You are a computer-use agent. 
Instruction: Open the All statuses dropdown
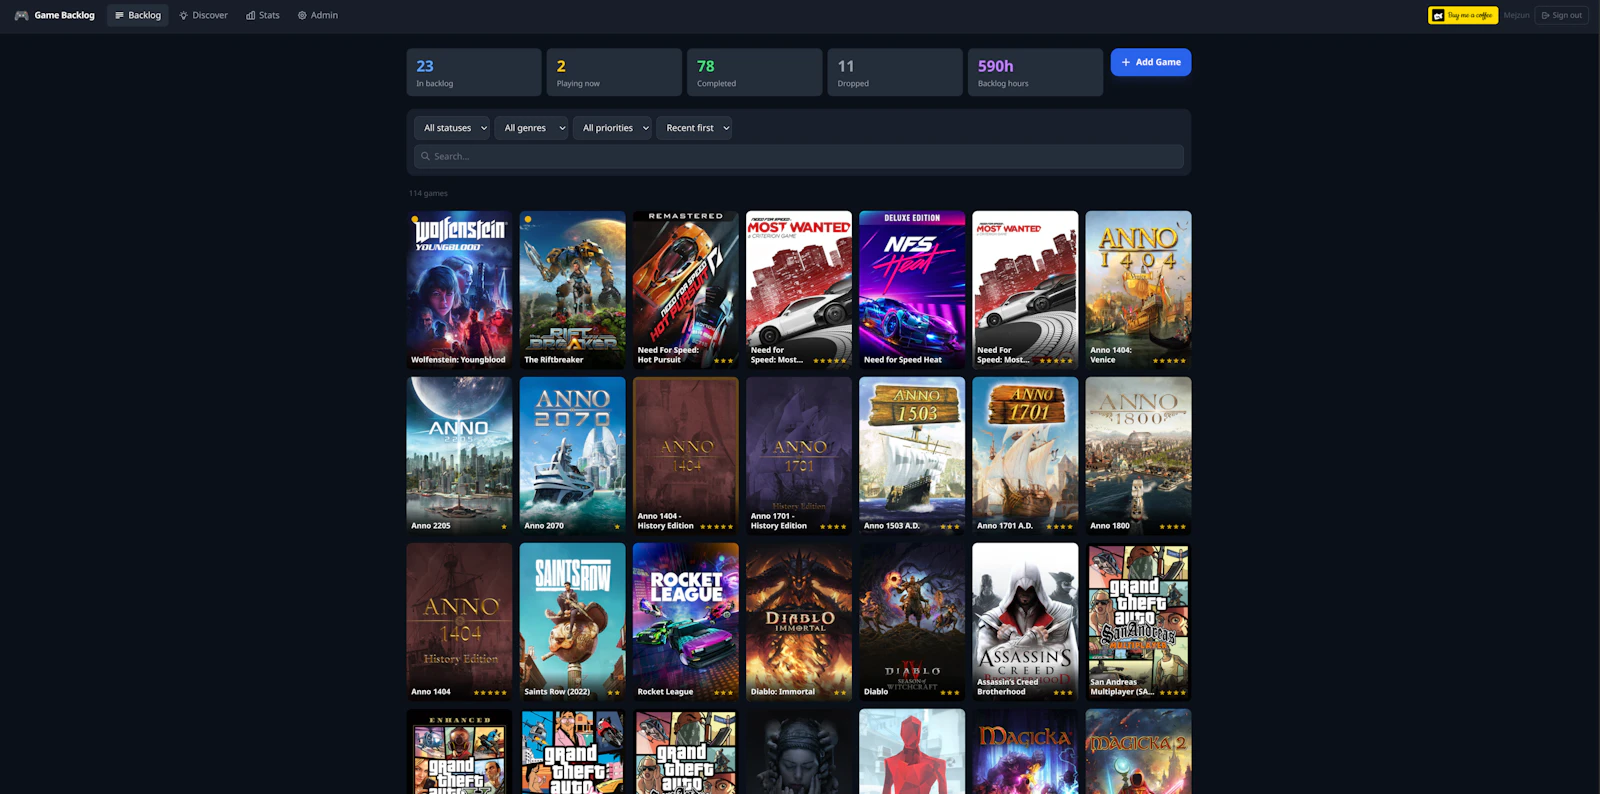(x=452, y=128)
